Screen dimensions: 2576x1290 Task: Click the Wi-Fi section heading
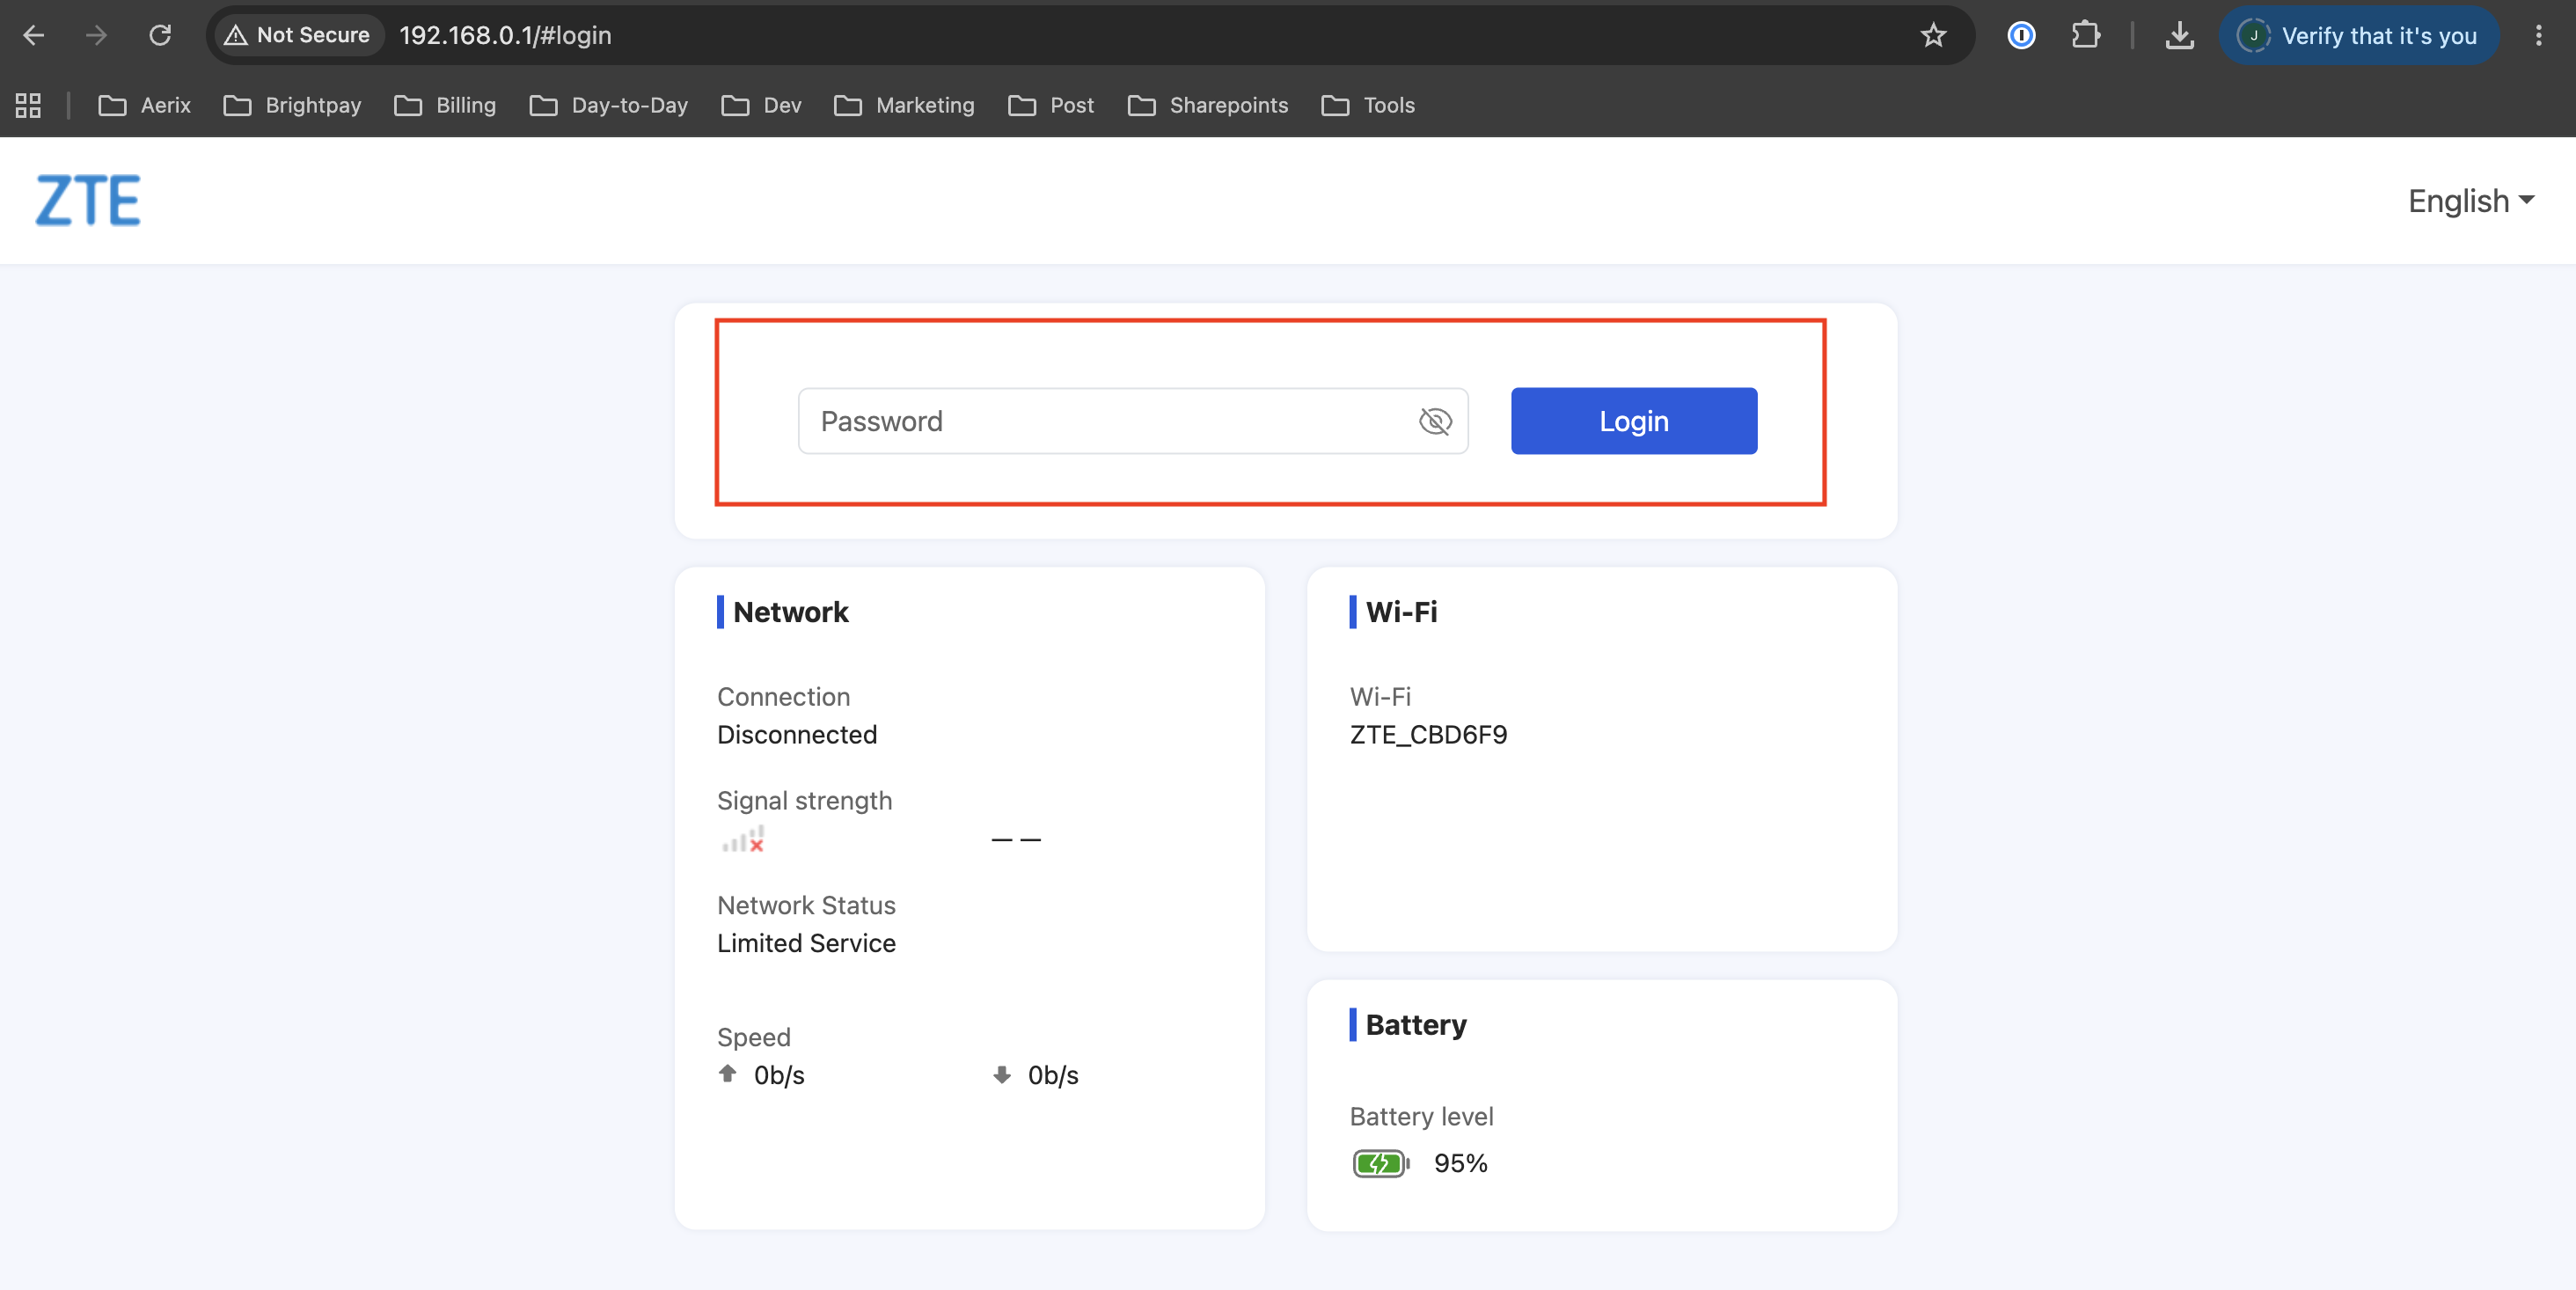[x=1401, y=612]
